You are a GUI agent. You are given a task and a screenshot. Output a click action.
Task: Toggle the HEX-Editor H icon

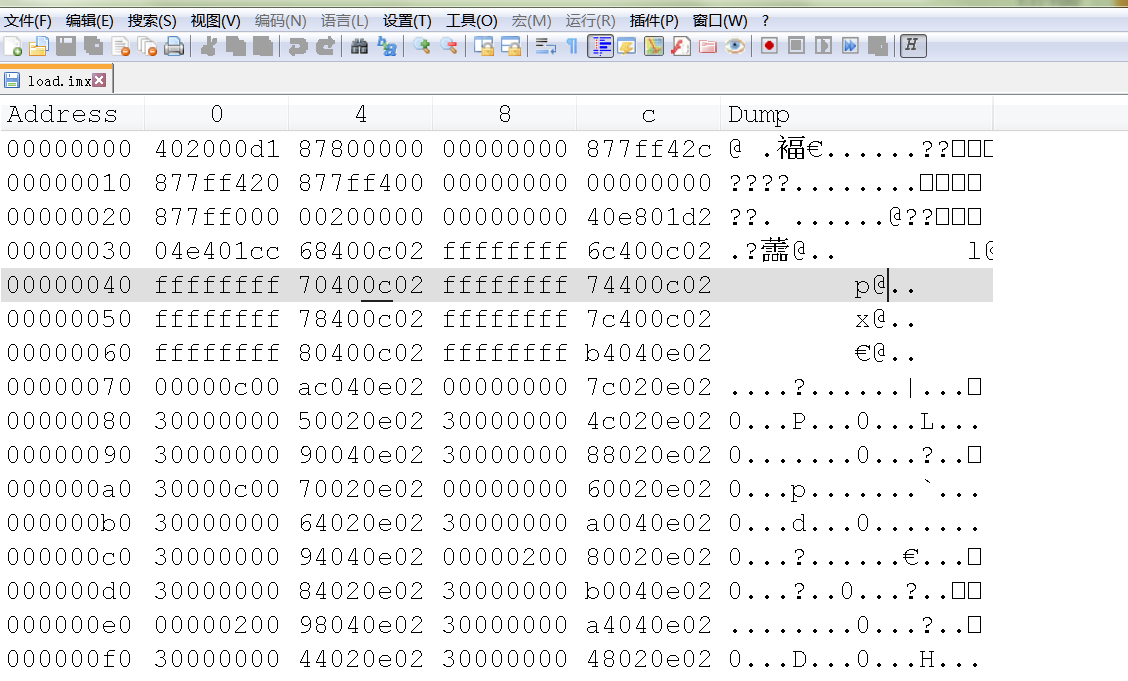tap(912, 45)
